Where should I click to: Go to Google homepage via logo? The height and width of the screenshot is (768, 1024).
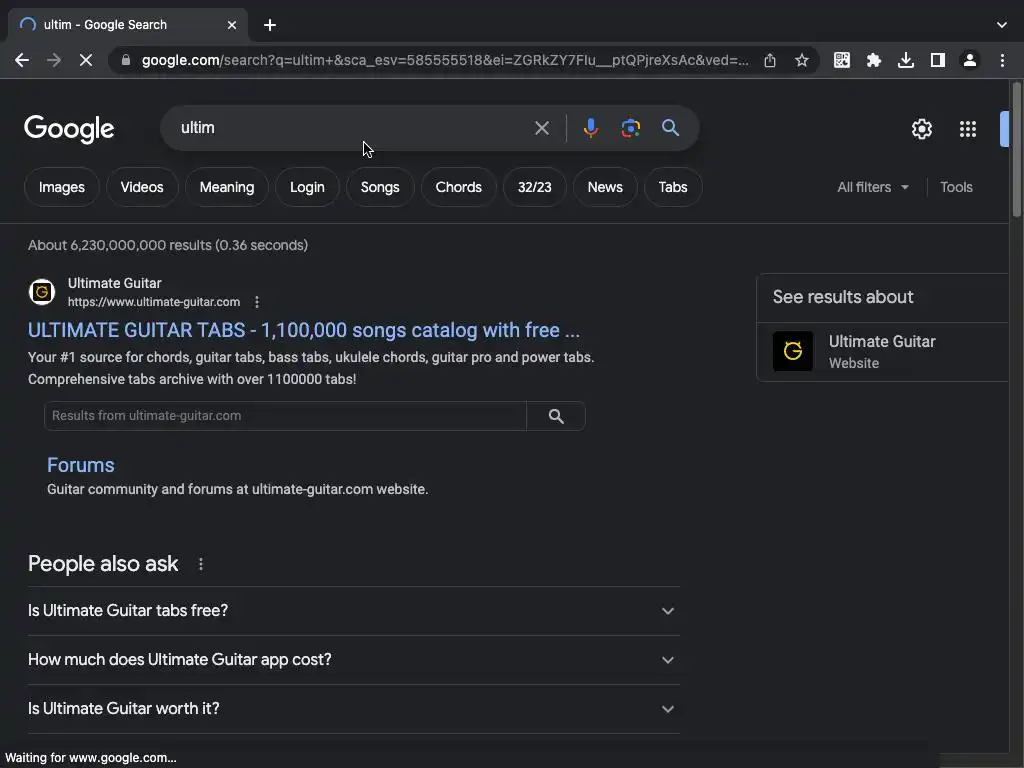(69, 129)
